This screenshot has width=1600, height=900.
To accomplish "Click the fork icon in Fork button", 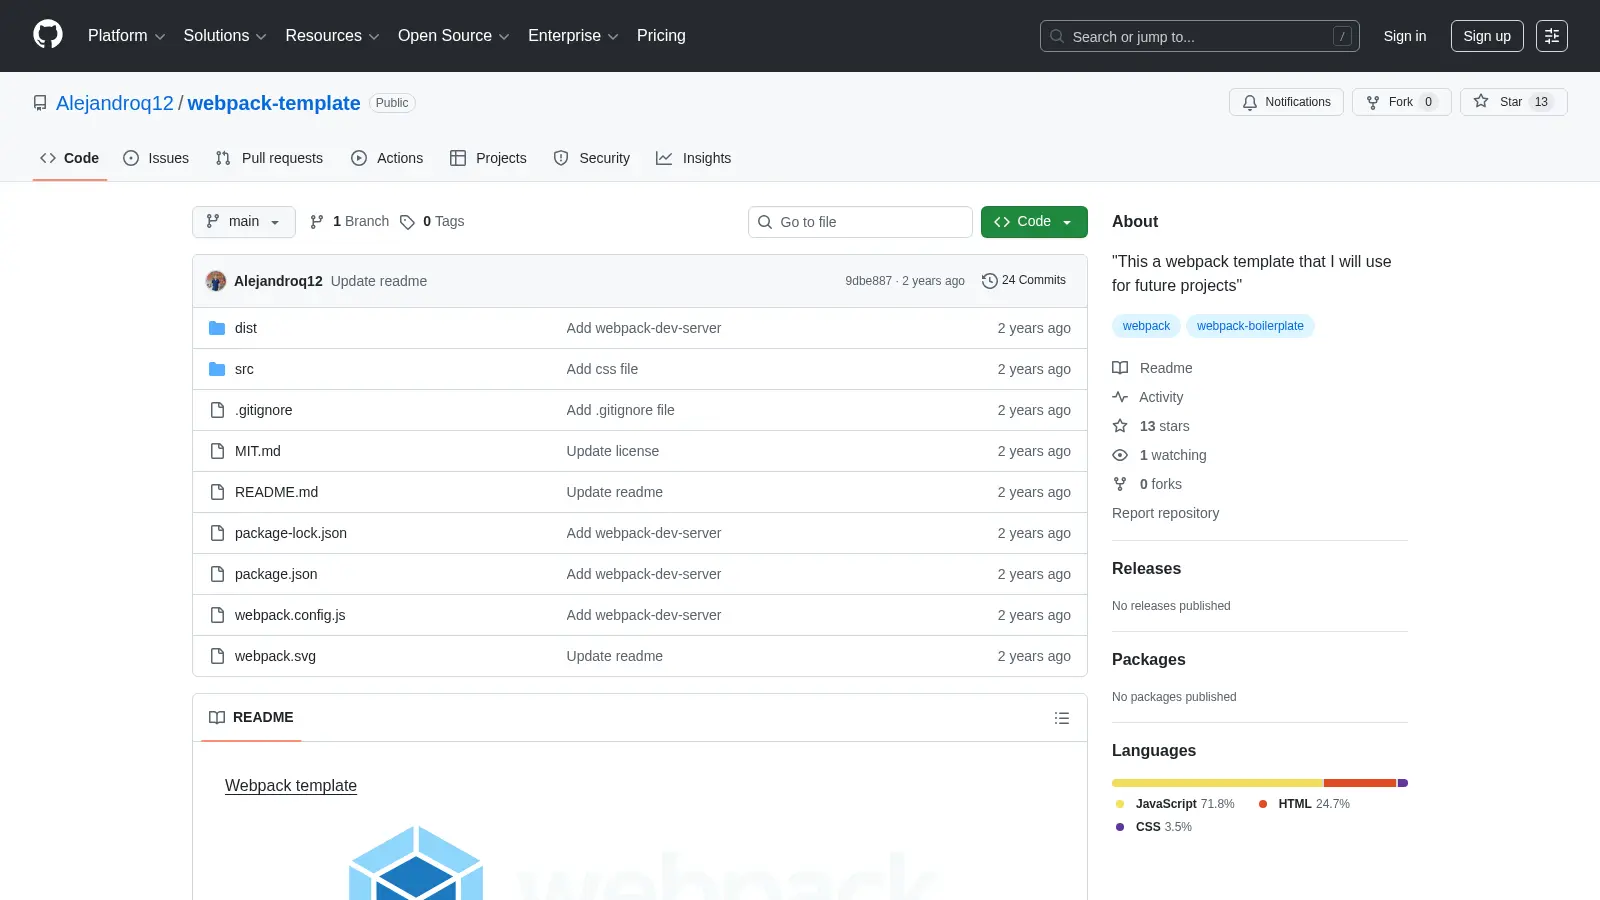I will (1373, 102).
